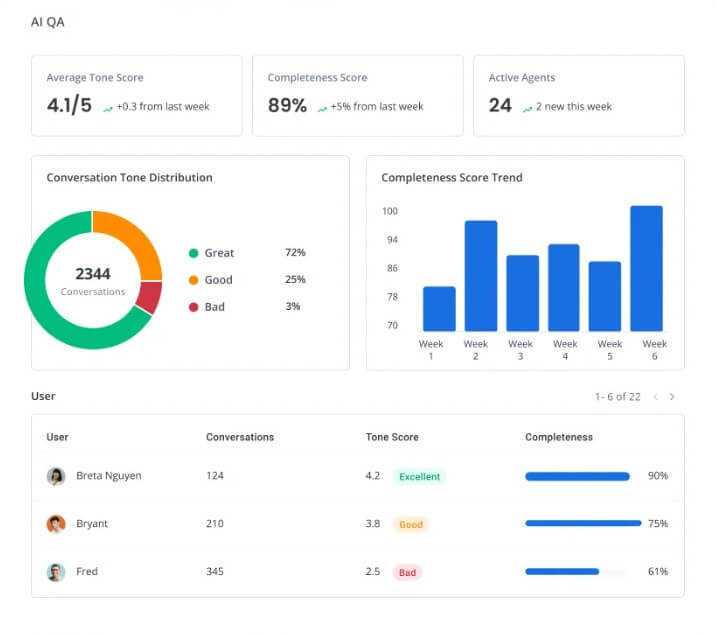Go to previous page of users
The height and width of the screenshot is (635, 717).
[656, 397]
